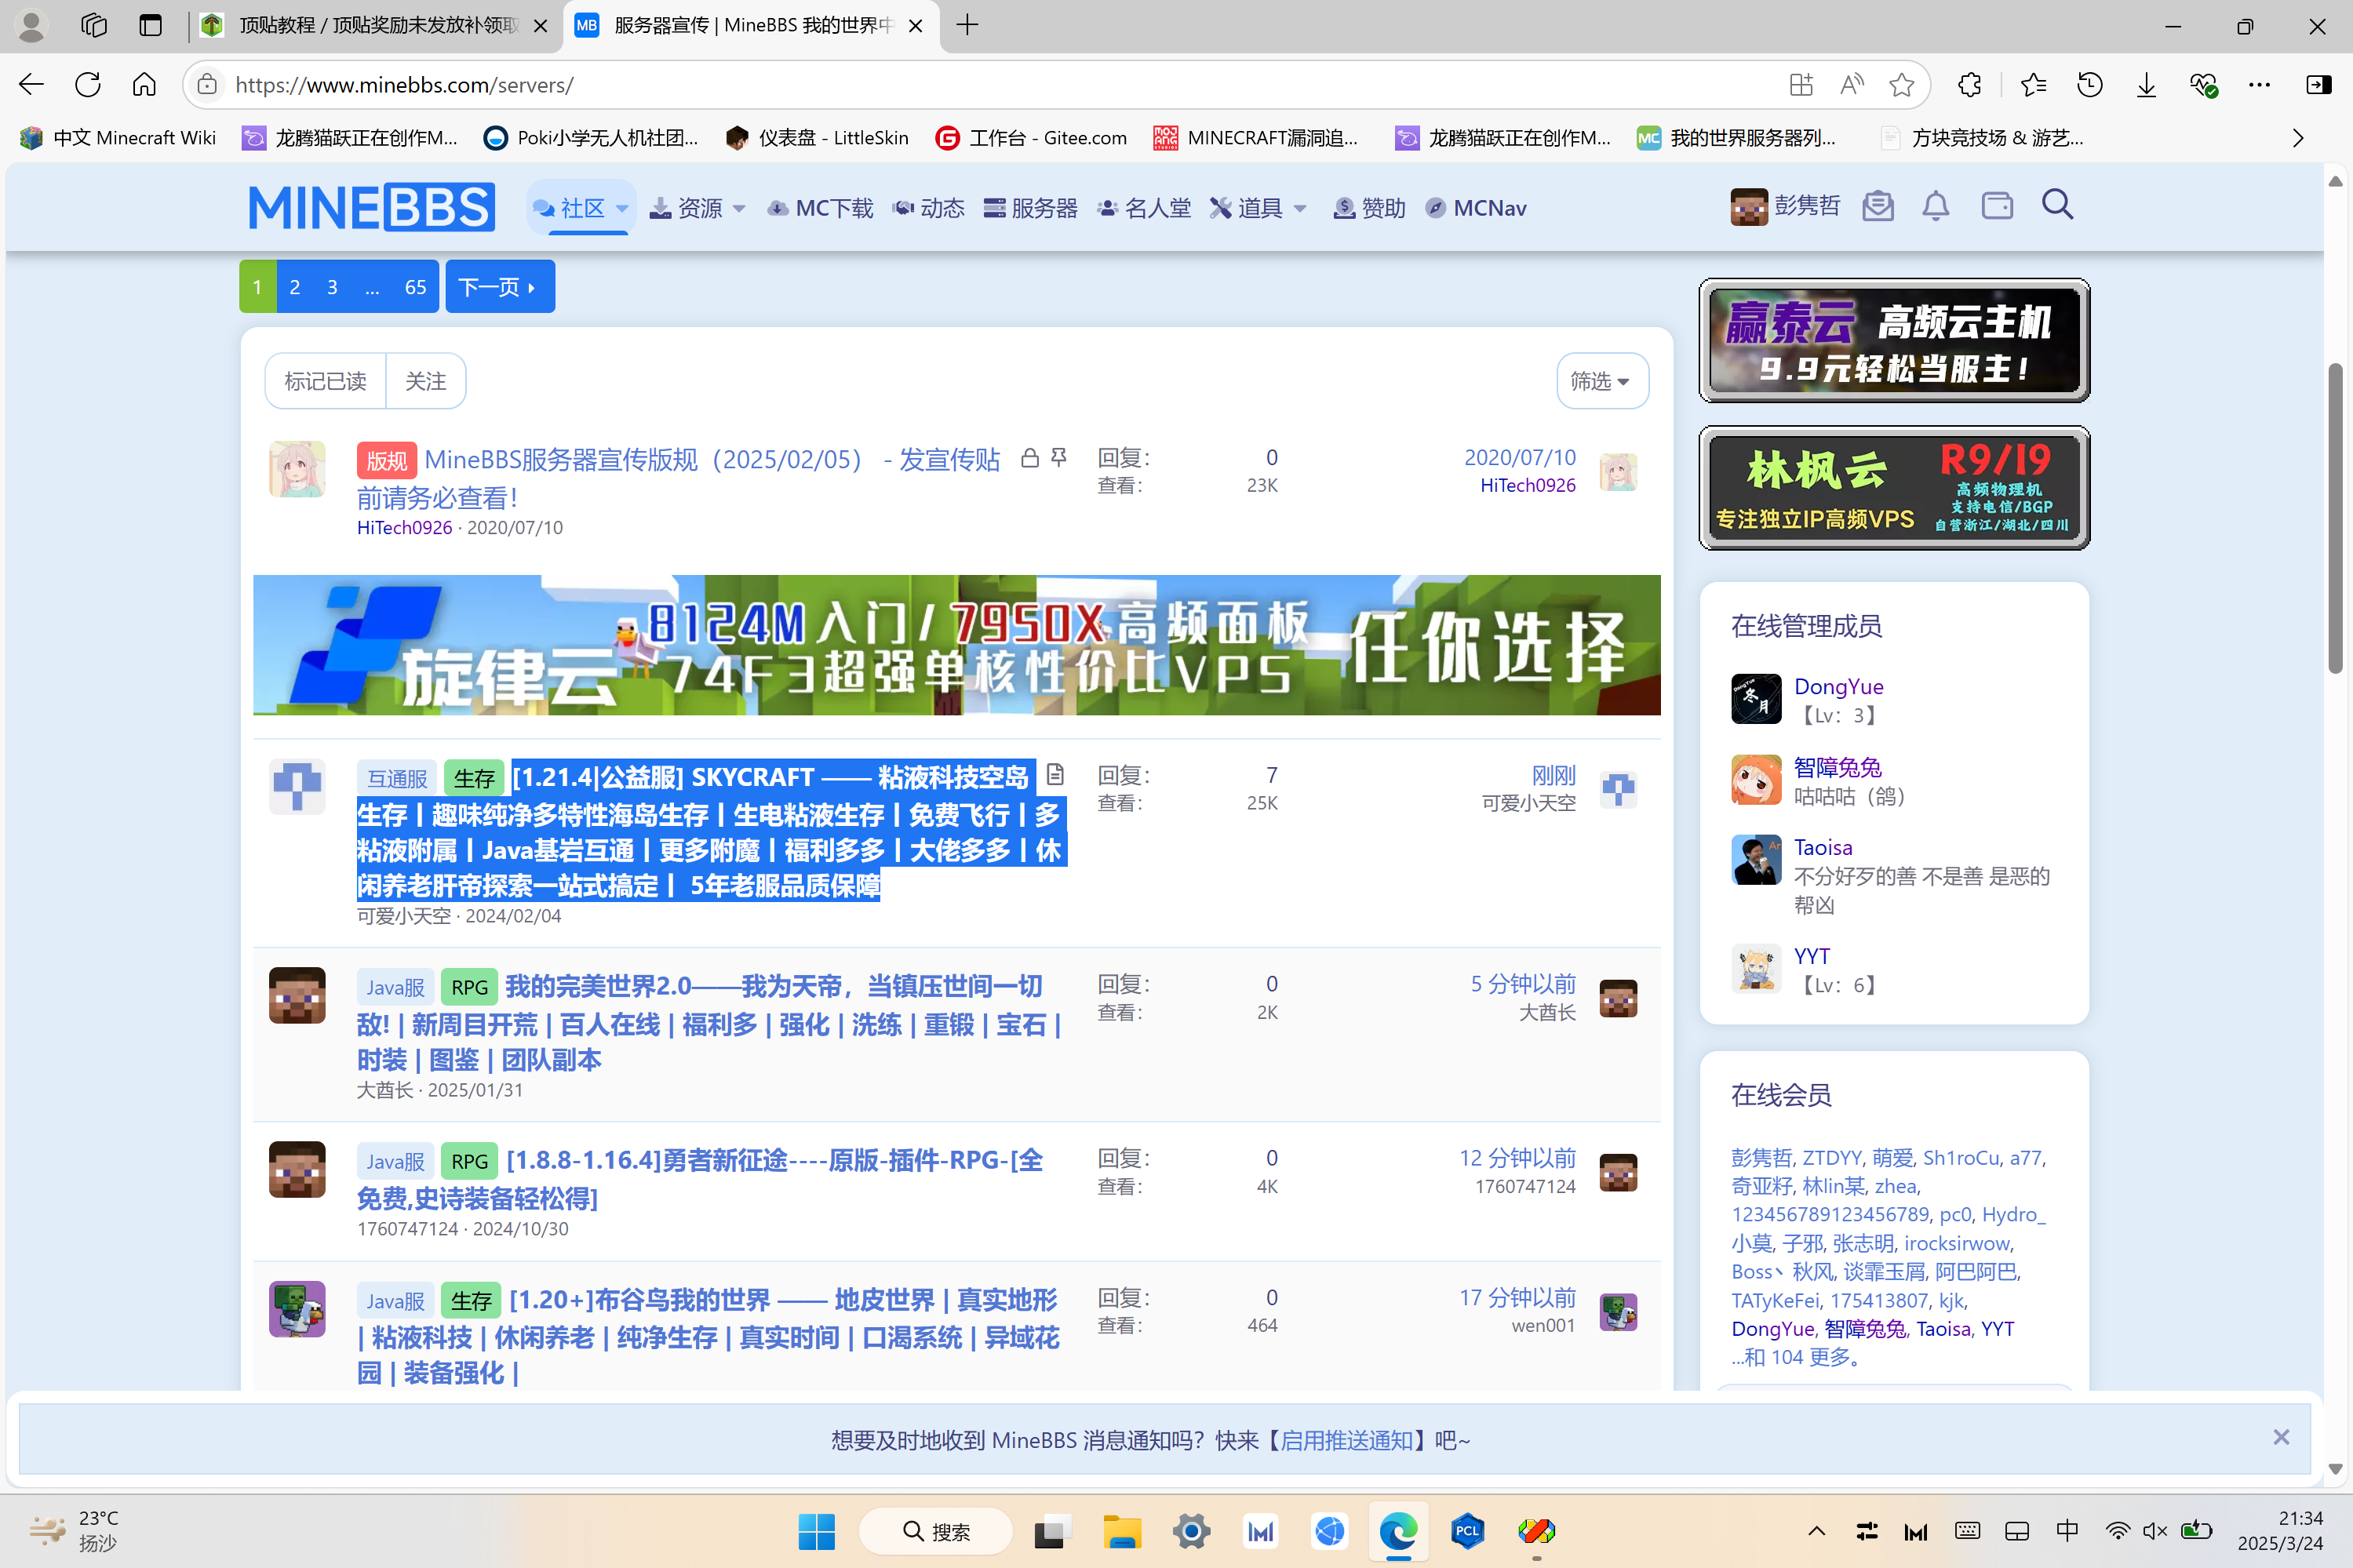This screenshot has width=2353, height=1568.
Task: Open browser workspaces icon
Action: click(x=94, y=25)
